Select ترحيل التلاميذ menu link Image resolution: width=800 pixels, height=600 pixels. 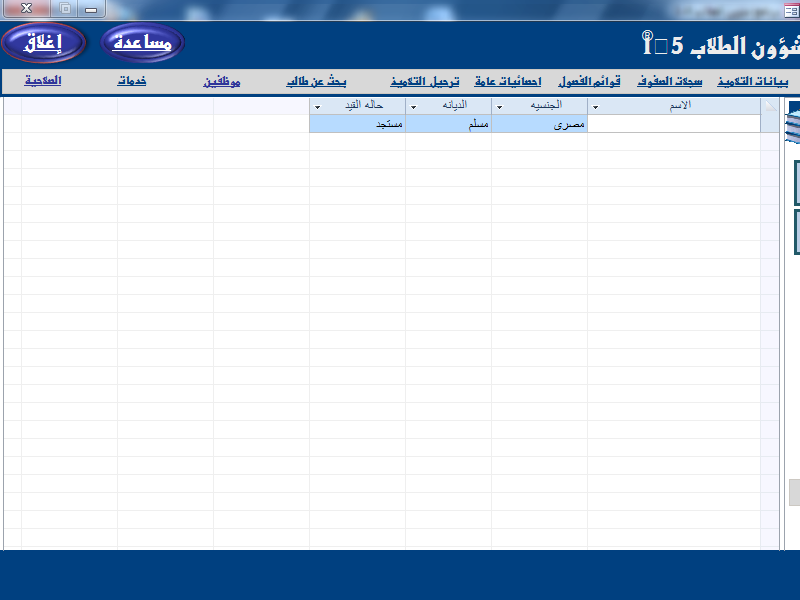coord(425,81)
